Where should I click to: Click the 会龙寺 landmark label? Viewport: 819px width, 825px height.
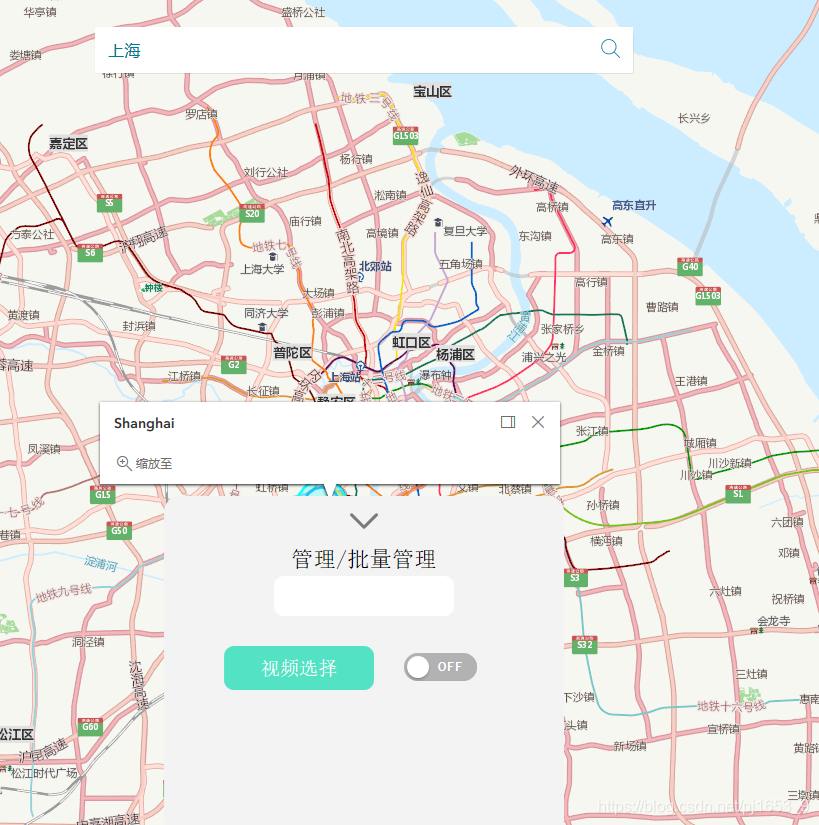774,621
